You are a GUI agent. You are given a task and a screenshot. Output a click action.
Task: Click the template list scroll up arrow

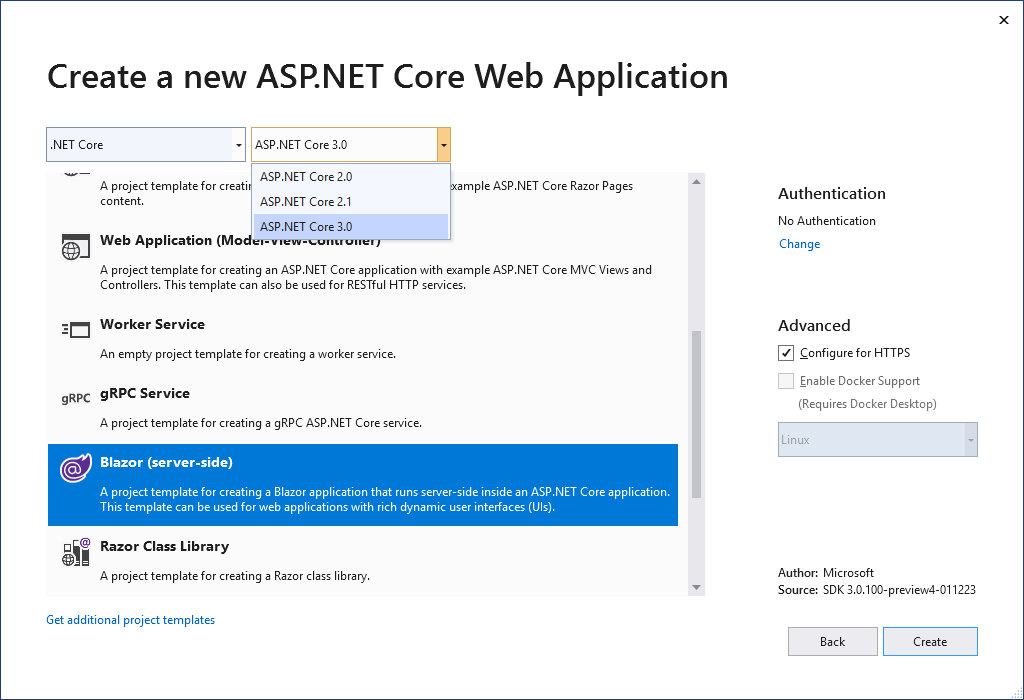point(696,182)
